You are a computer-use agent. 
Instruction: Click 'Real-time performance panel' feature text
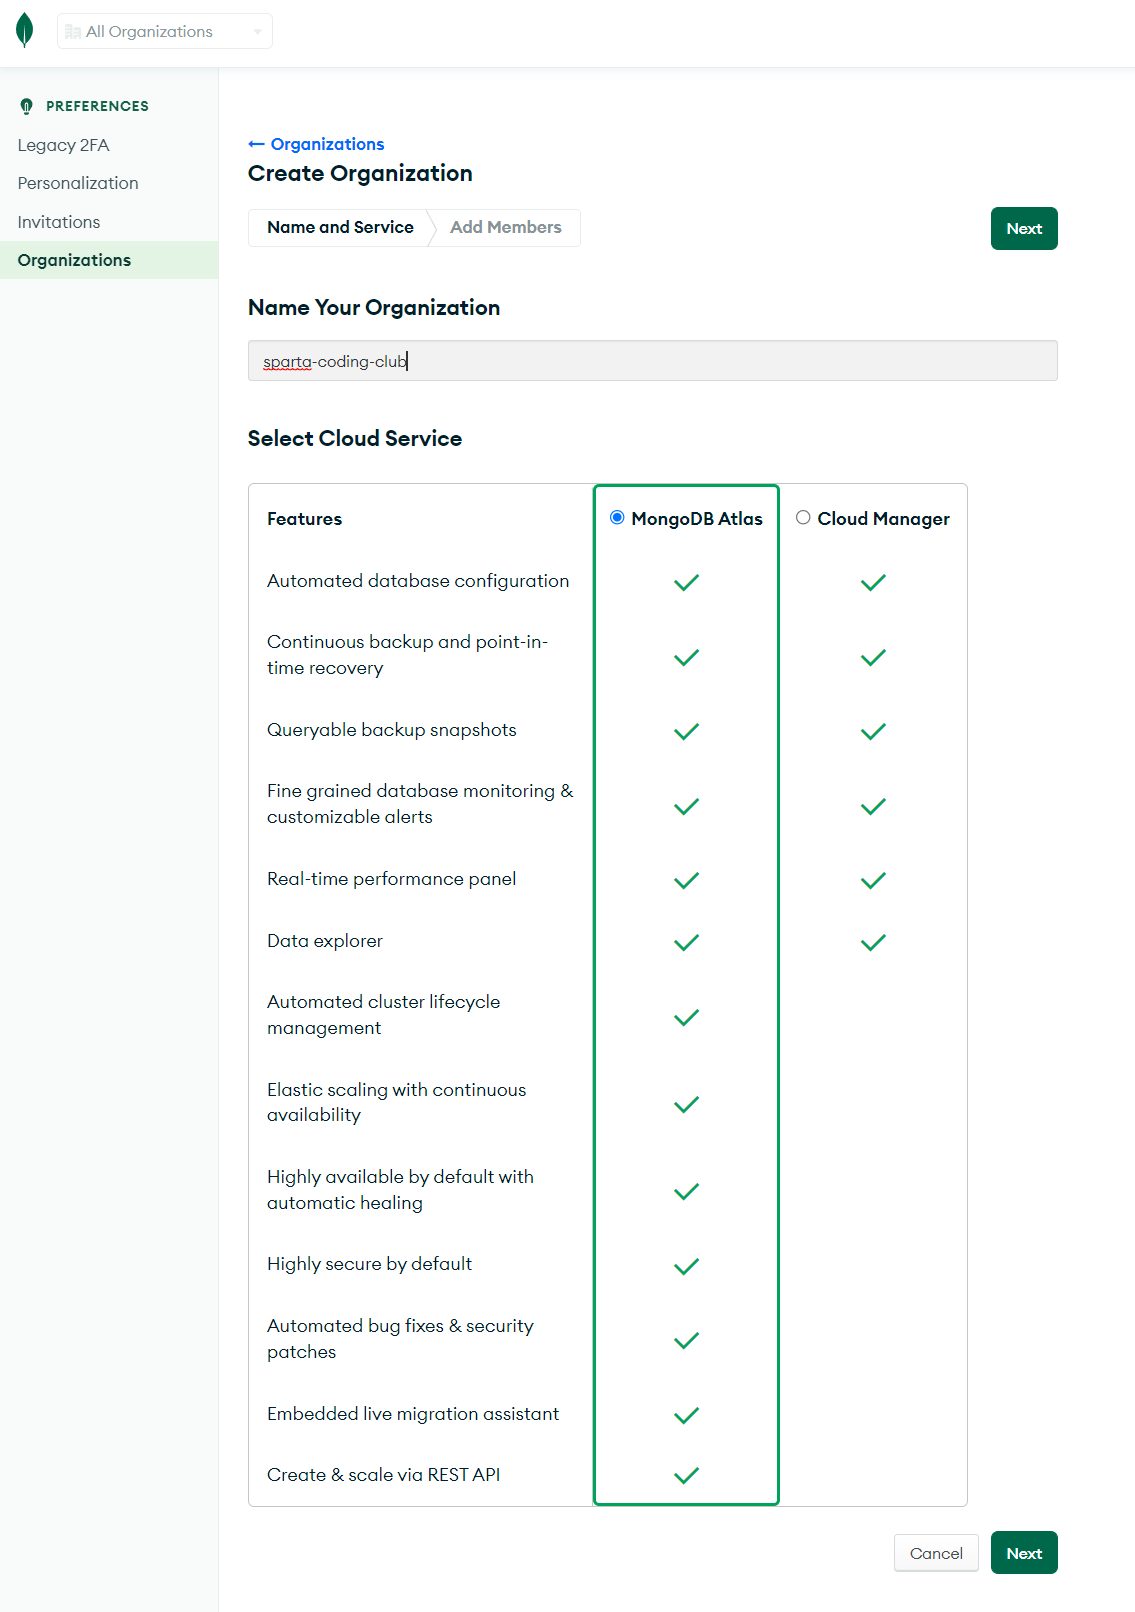(x=392, y=879)
